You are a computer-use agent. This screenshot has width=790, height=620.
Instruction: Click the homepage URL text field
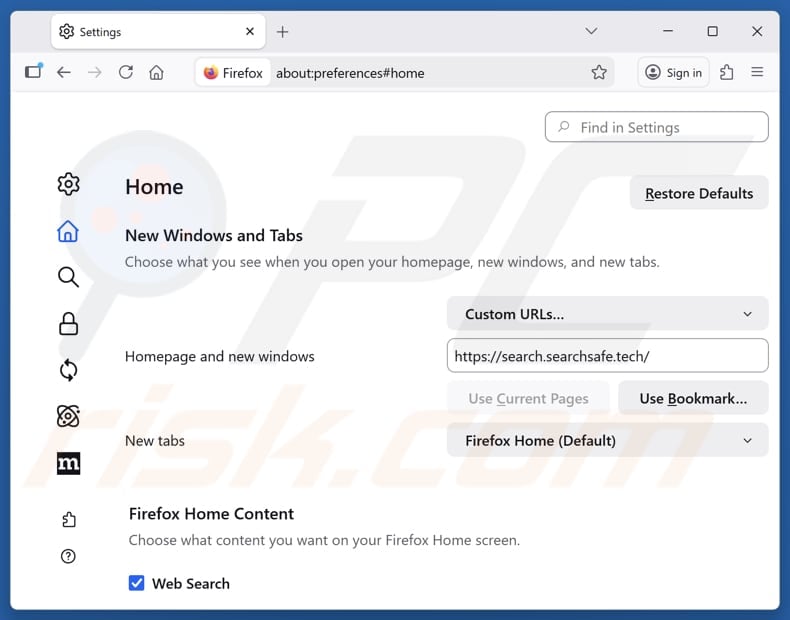[x=607, y=356]
